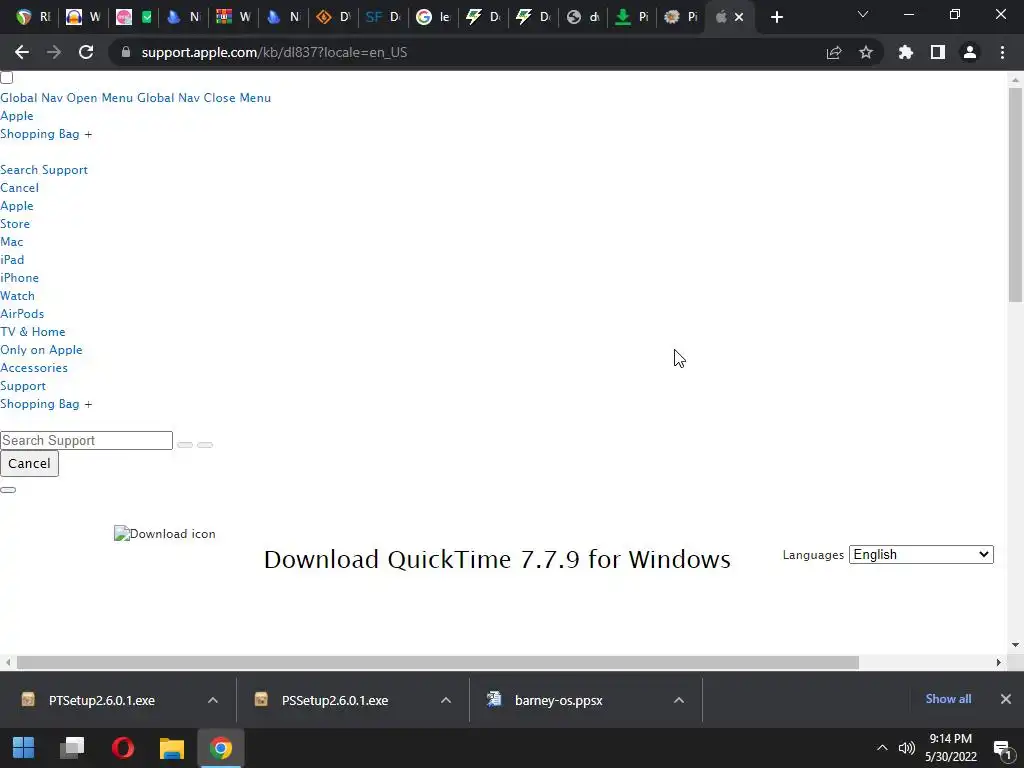Switch to the WinRAR books icon 'W' tab
Viewport: 1024px width, 768px height.
[x=234, y=18]
